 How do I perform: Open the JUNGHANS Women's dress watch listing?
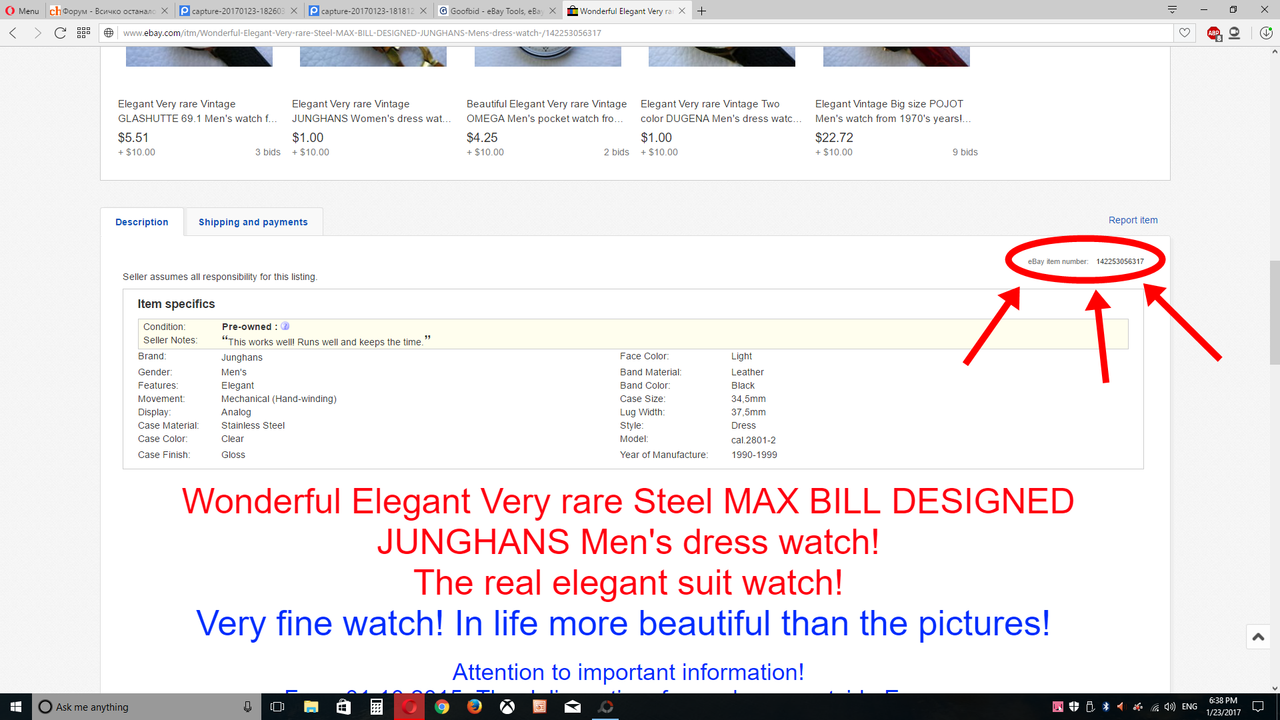(x=371, y=111)
